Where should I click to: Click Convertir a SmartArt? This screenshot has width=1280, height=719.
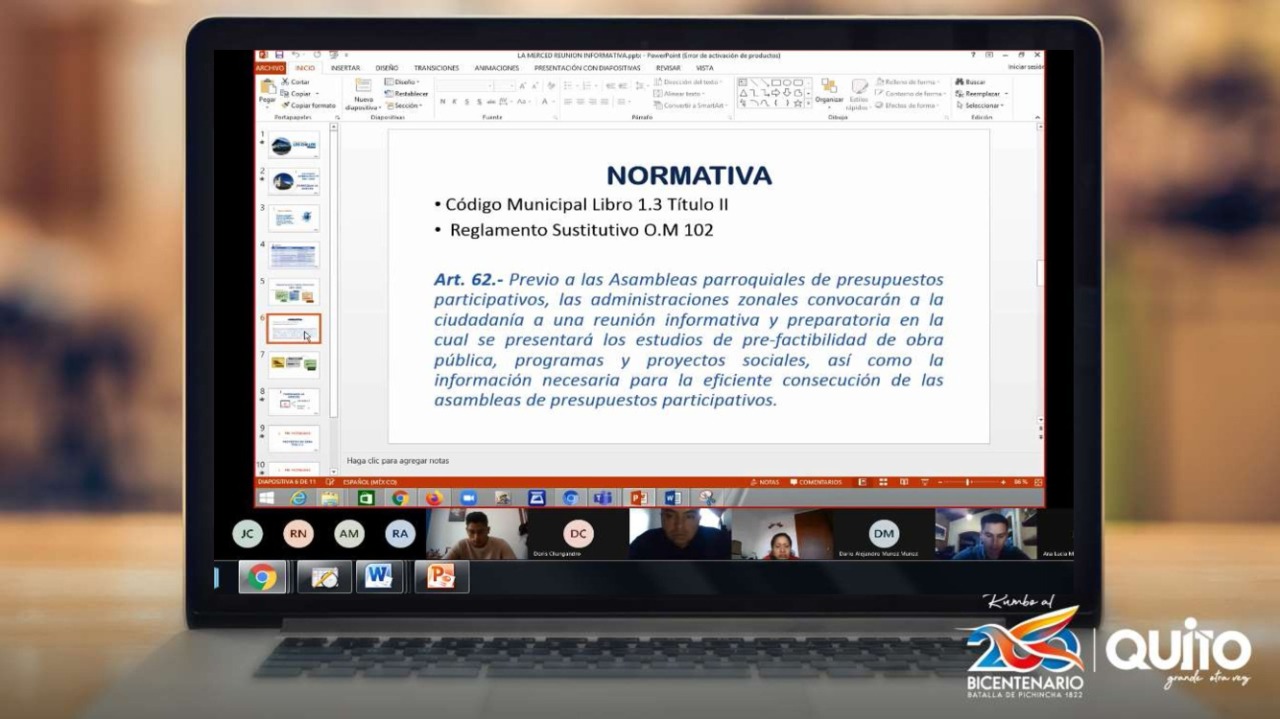click(x=689, y=105)
